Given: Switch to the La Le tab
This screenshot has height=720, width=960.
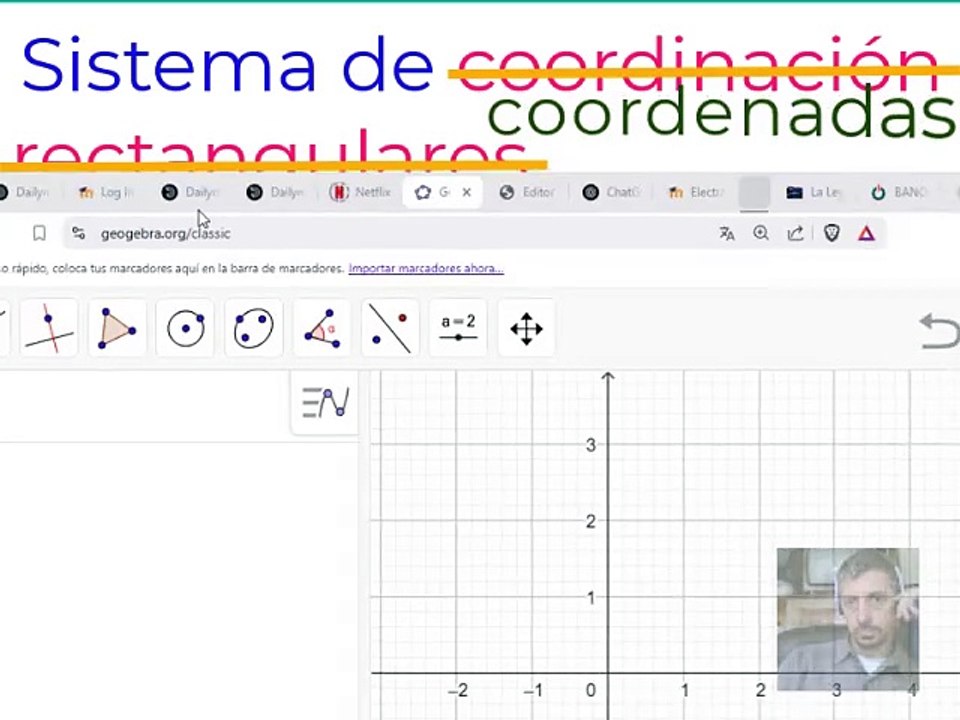Looking at the screenshot, I should coord(814,192).
